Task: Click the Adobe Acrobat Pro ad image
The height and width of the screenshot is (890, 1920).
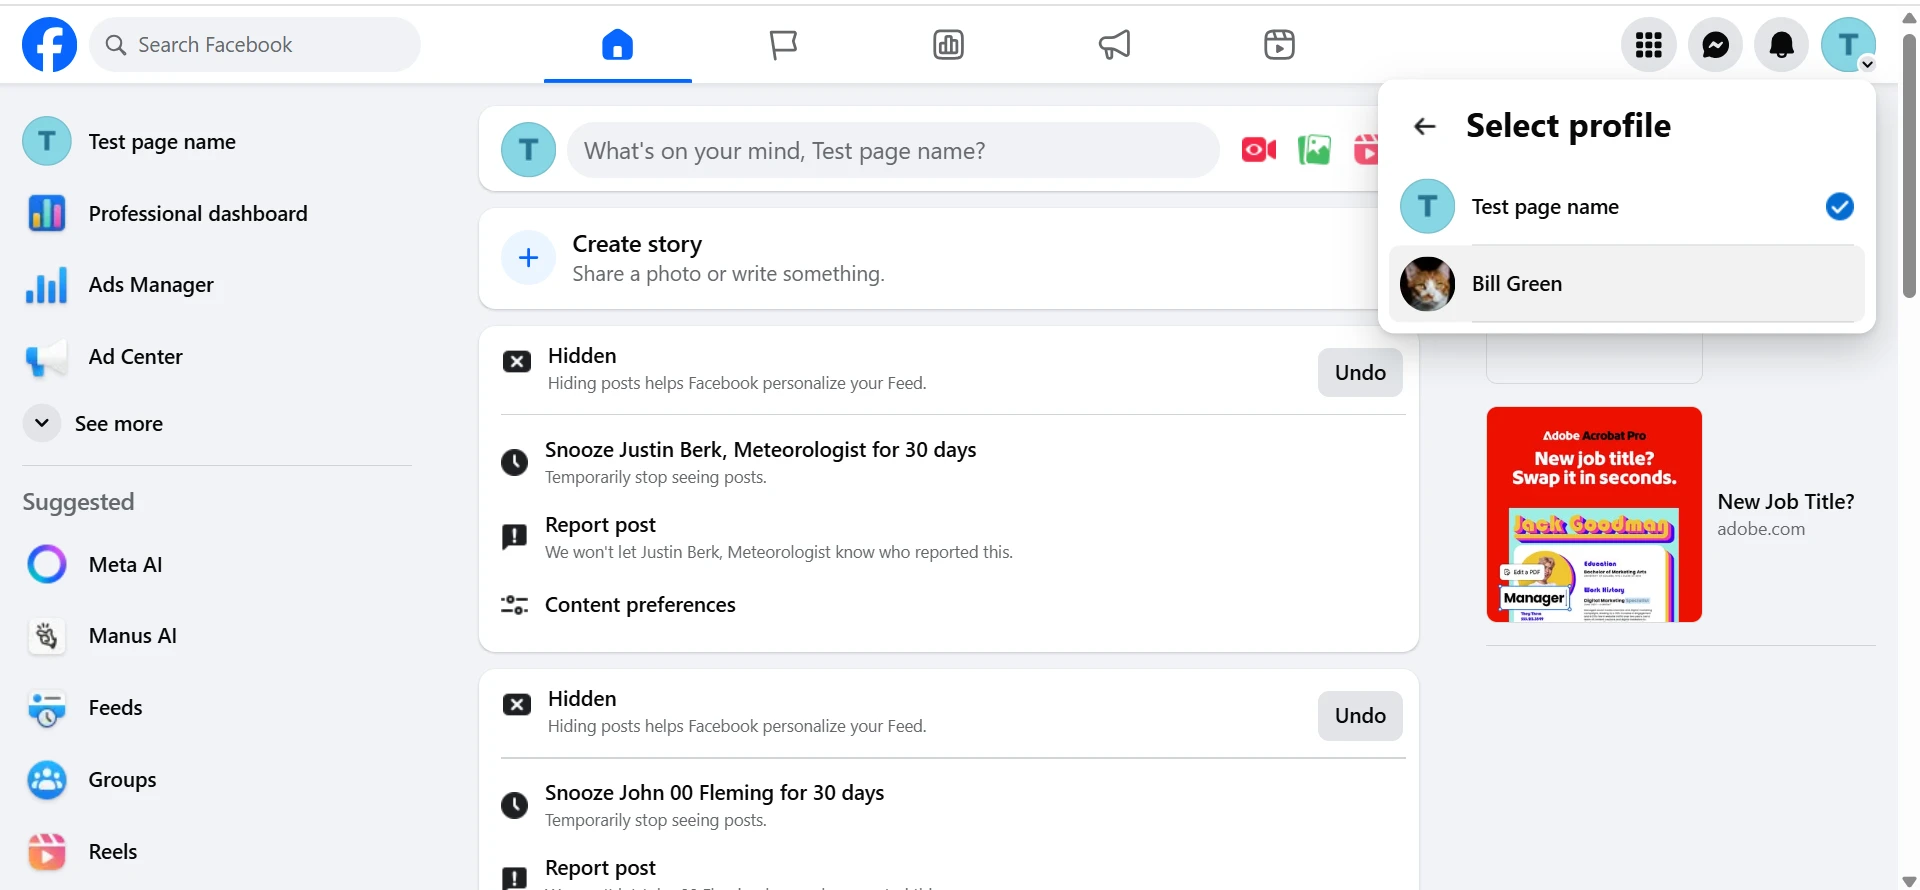Action: (1594, 514)
